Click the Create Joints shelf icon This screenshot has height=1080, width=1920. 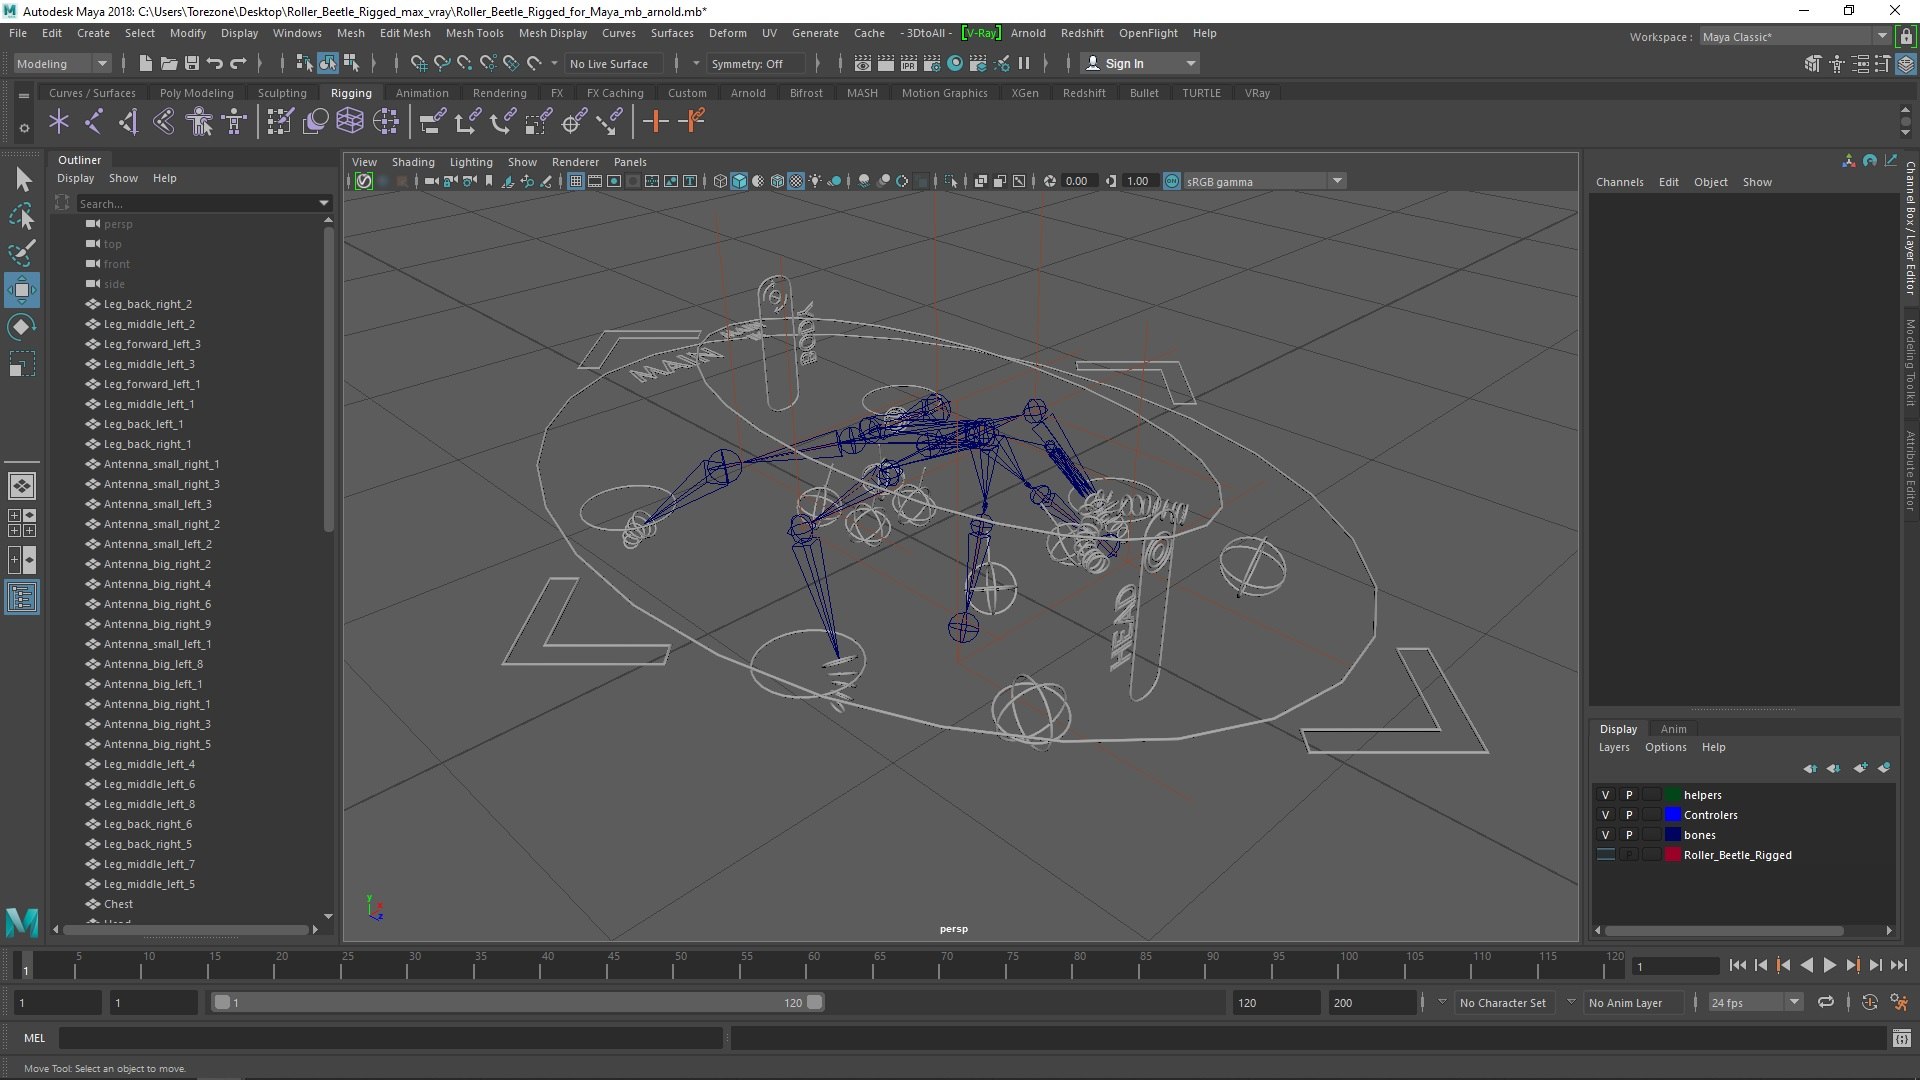(93, 122)
